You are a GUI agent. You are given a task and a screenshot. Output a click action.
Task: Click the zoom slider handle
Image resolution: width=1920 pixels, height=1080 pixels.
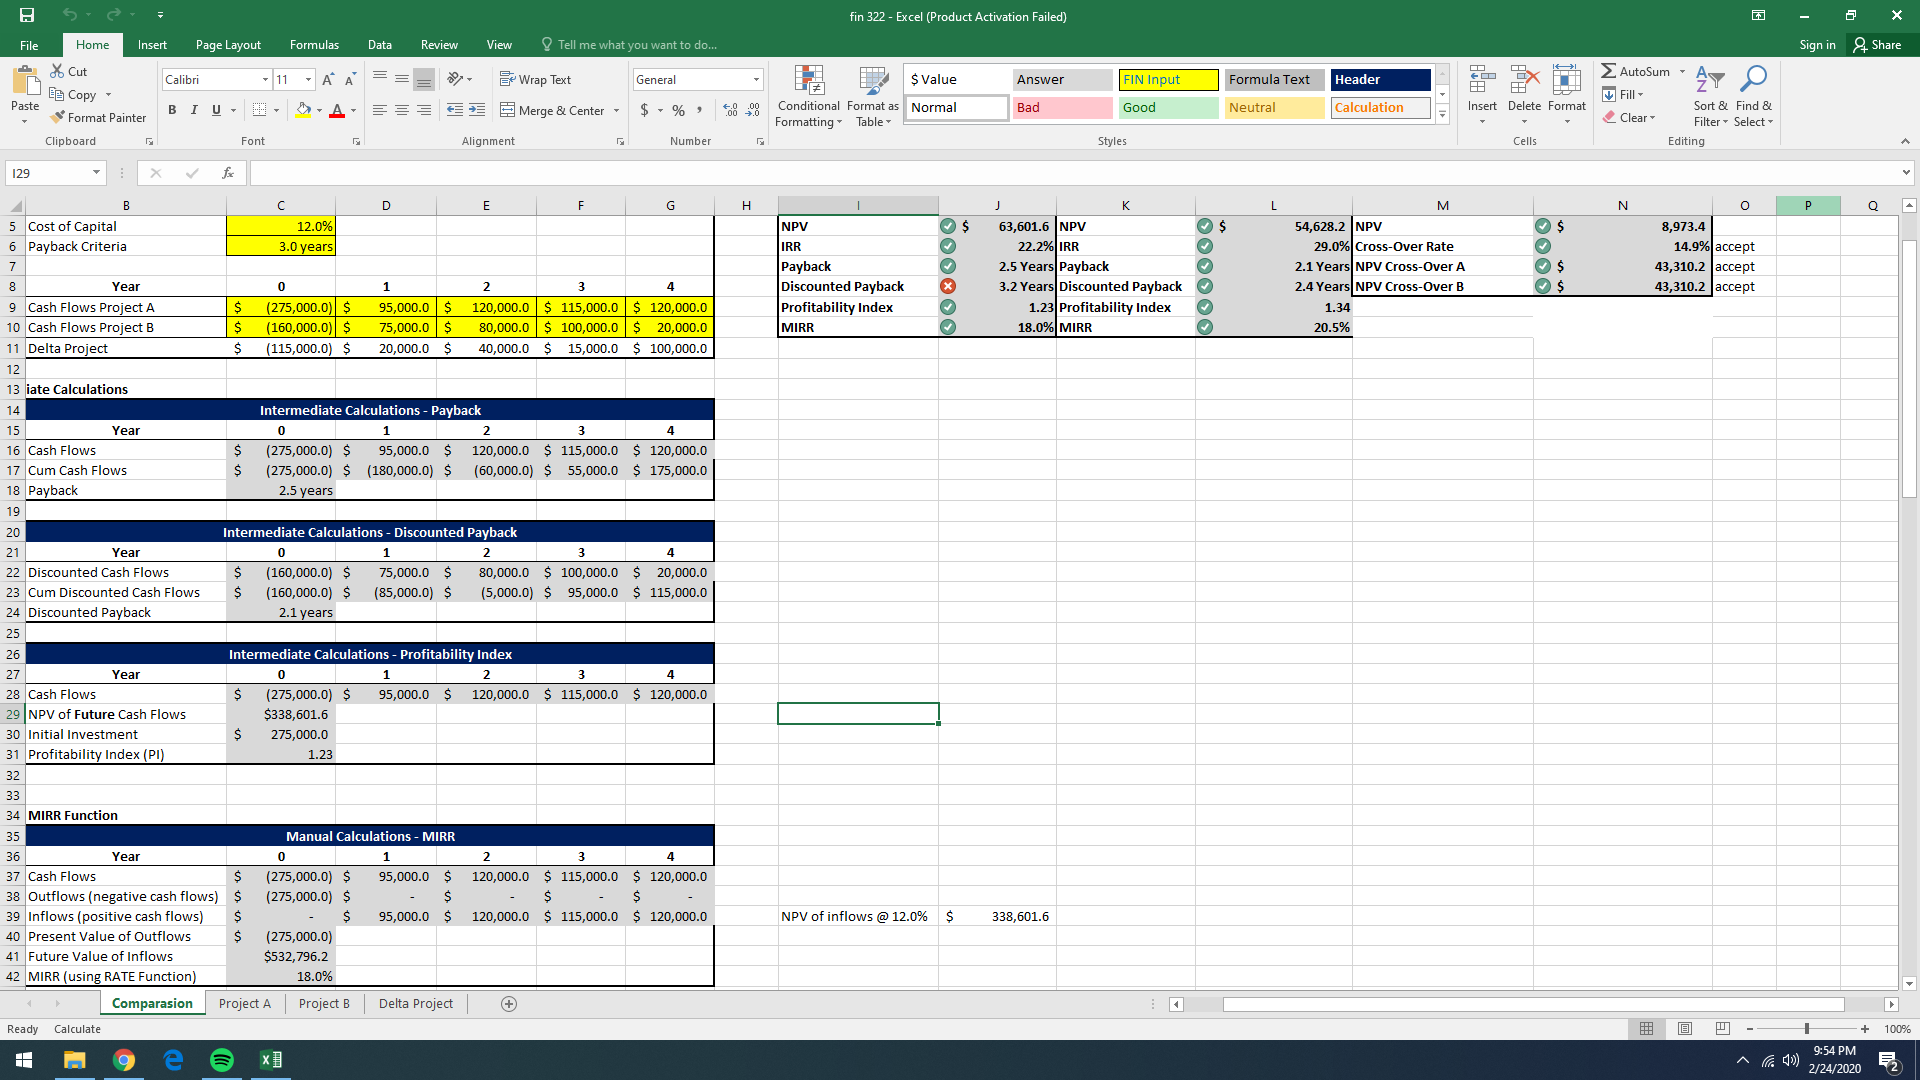point(1806,1029)
